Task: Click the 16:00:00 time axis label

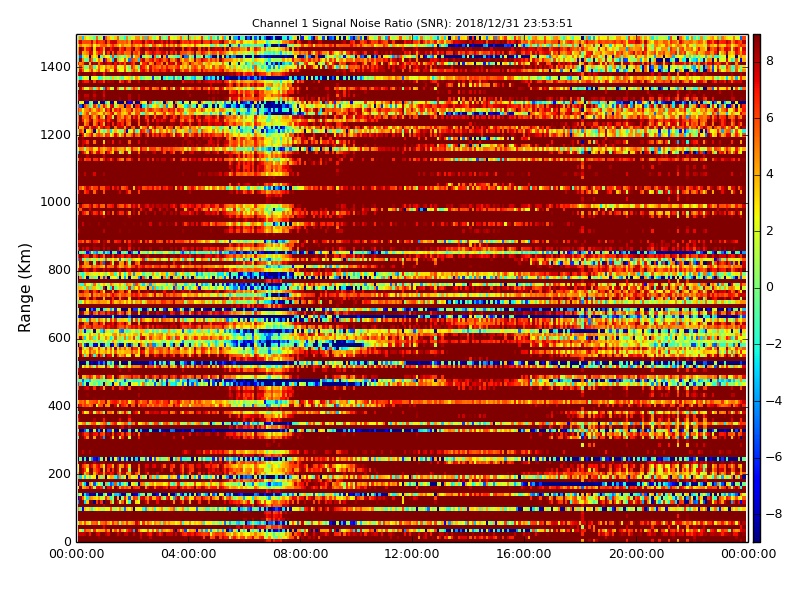Action: (x=524, y=554)
